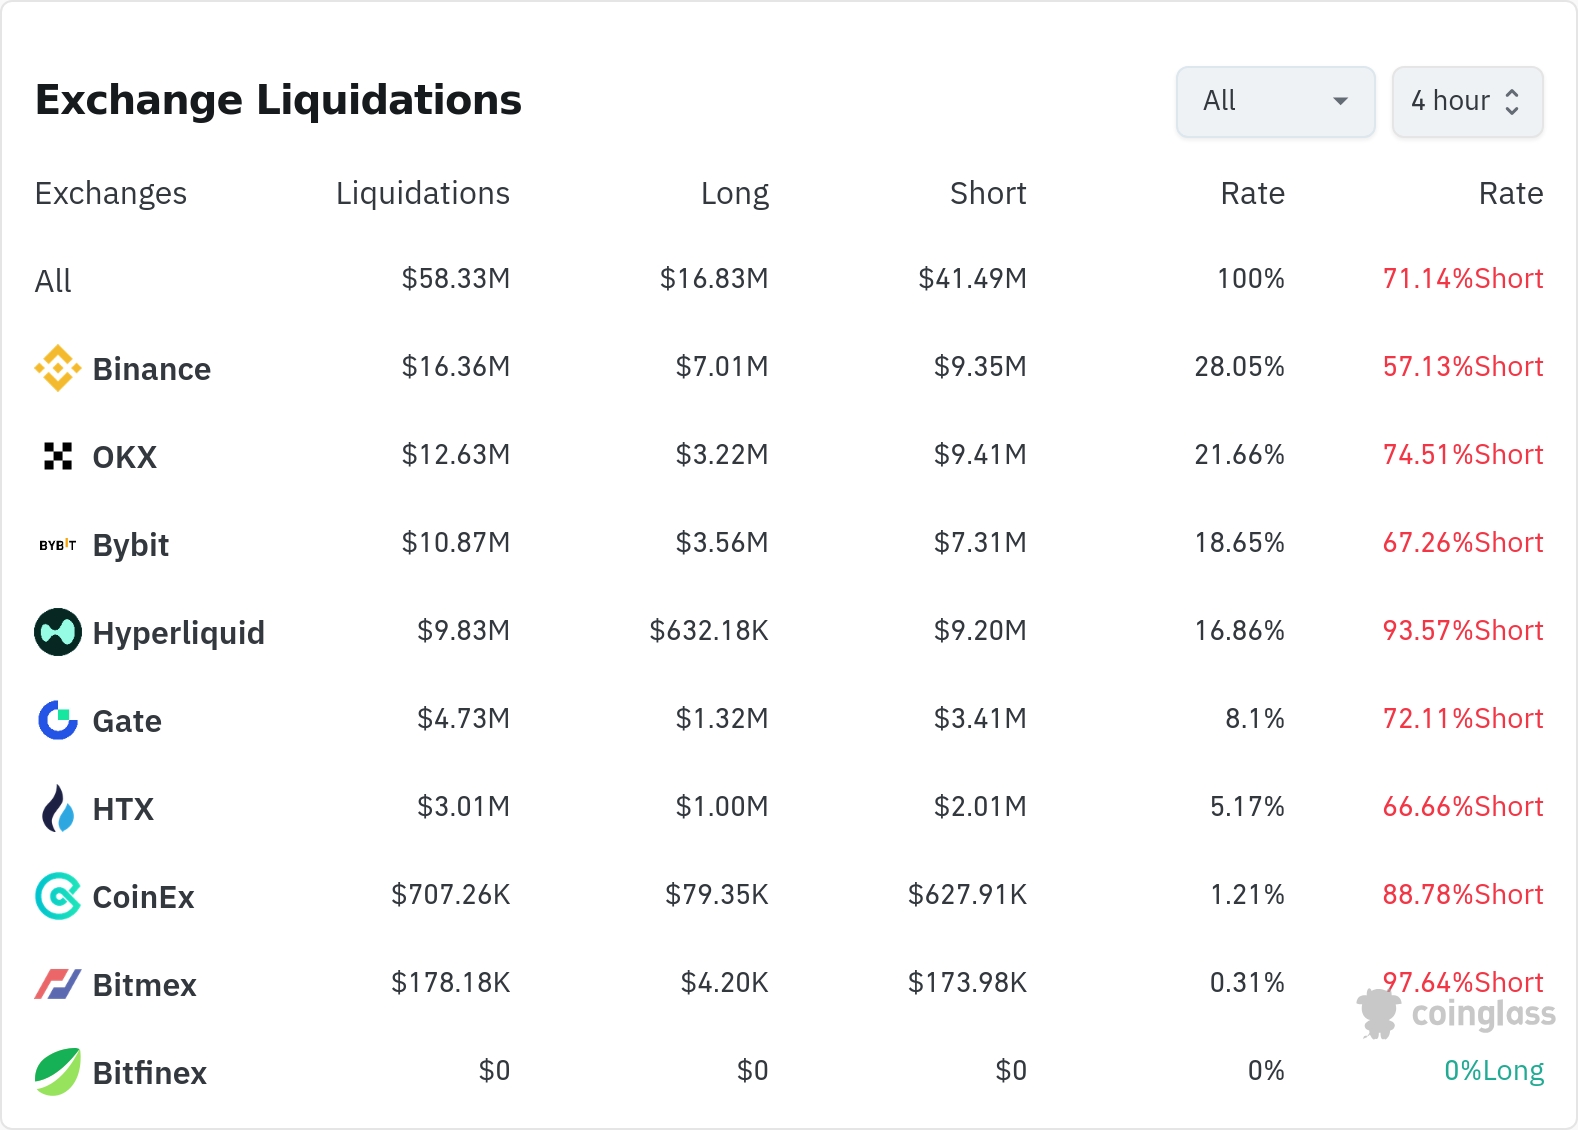This screenshot has width=1578, height=1130.
Task: Click the Hyperliquid logo icon
Action: point(58,632)
